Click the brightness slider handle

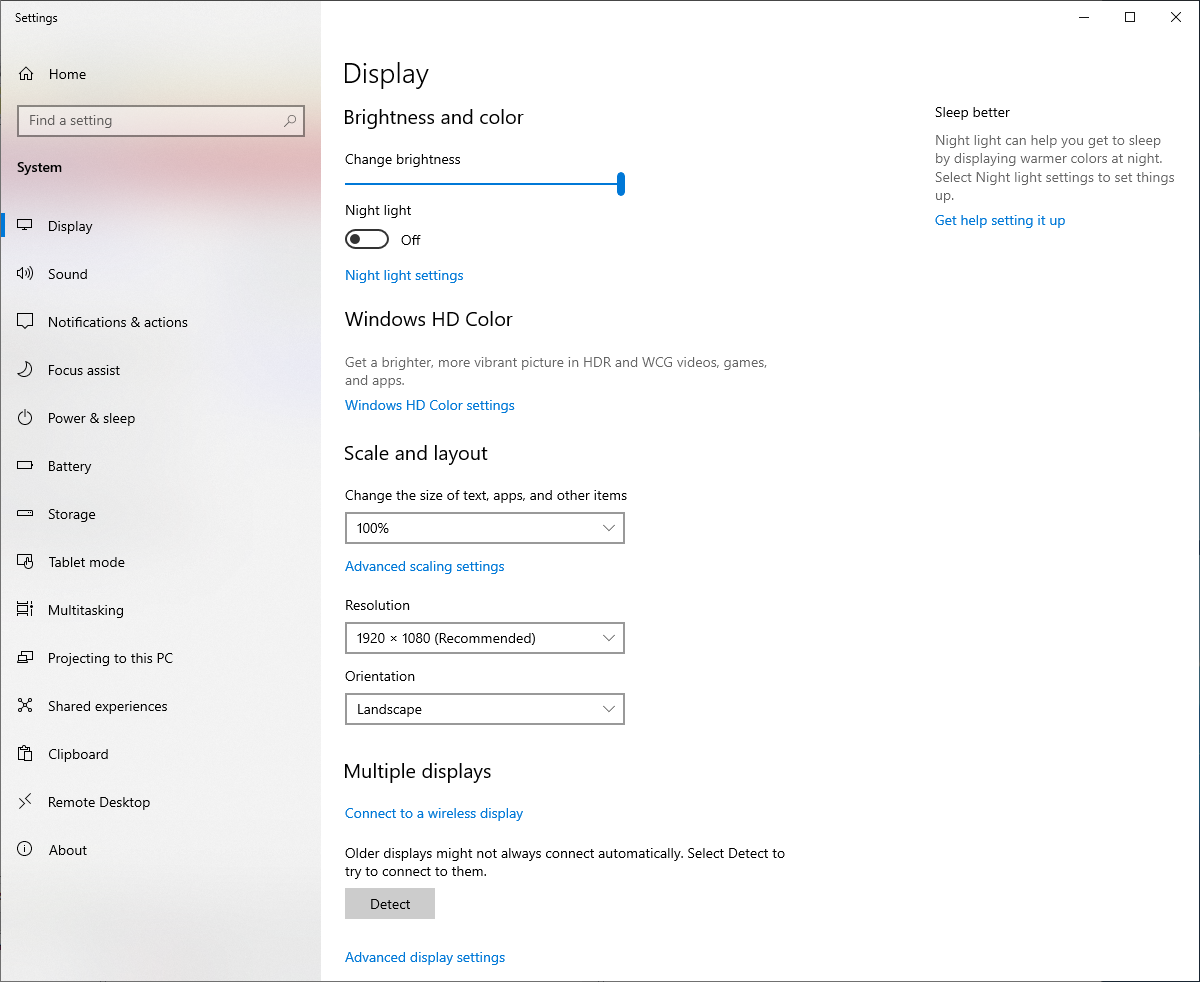pos(621,184)
